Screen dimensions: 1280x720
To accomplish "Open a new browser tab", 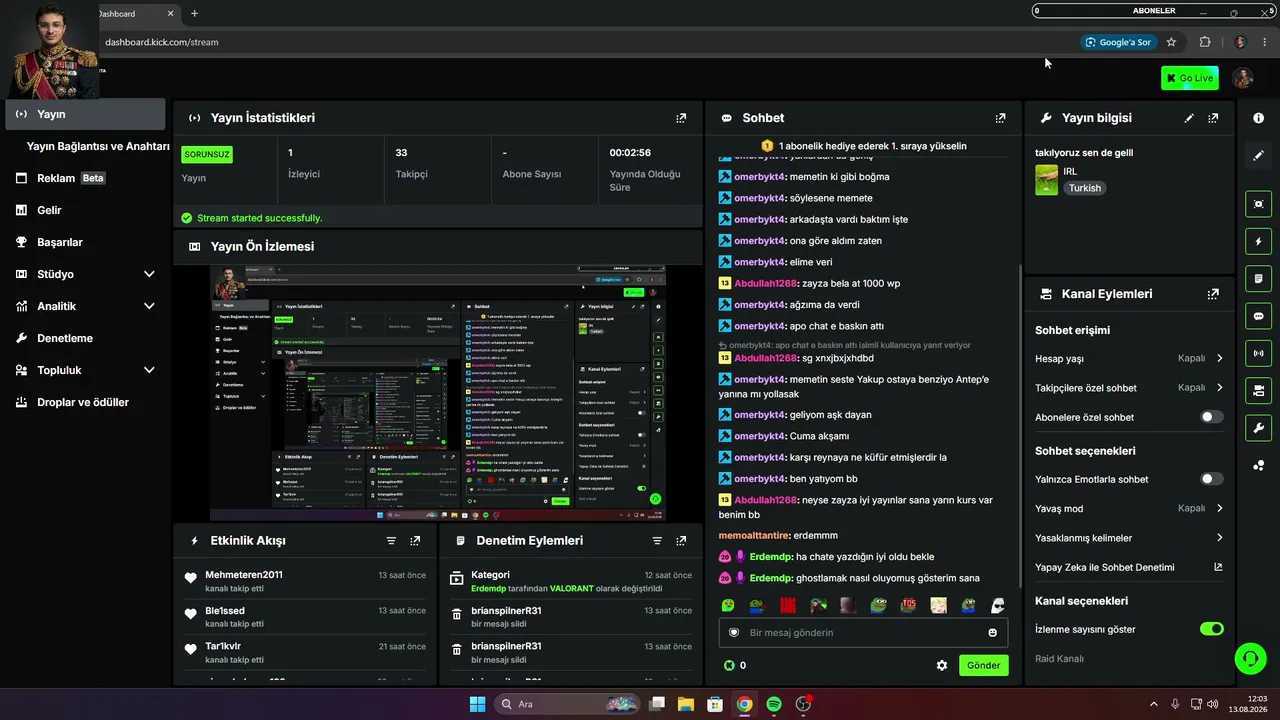I will 194,13.
